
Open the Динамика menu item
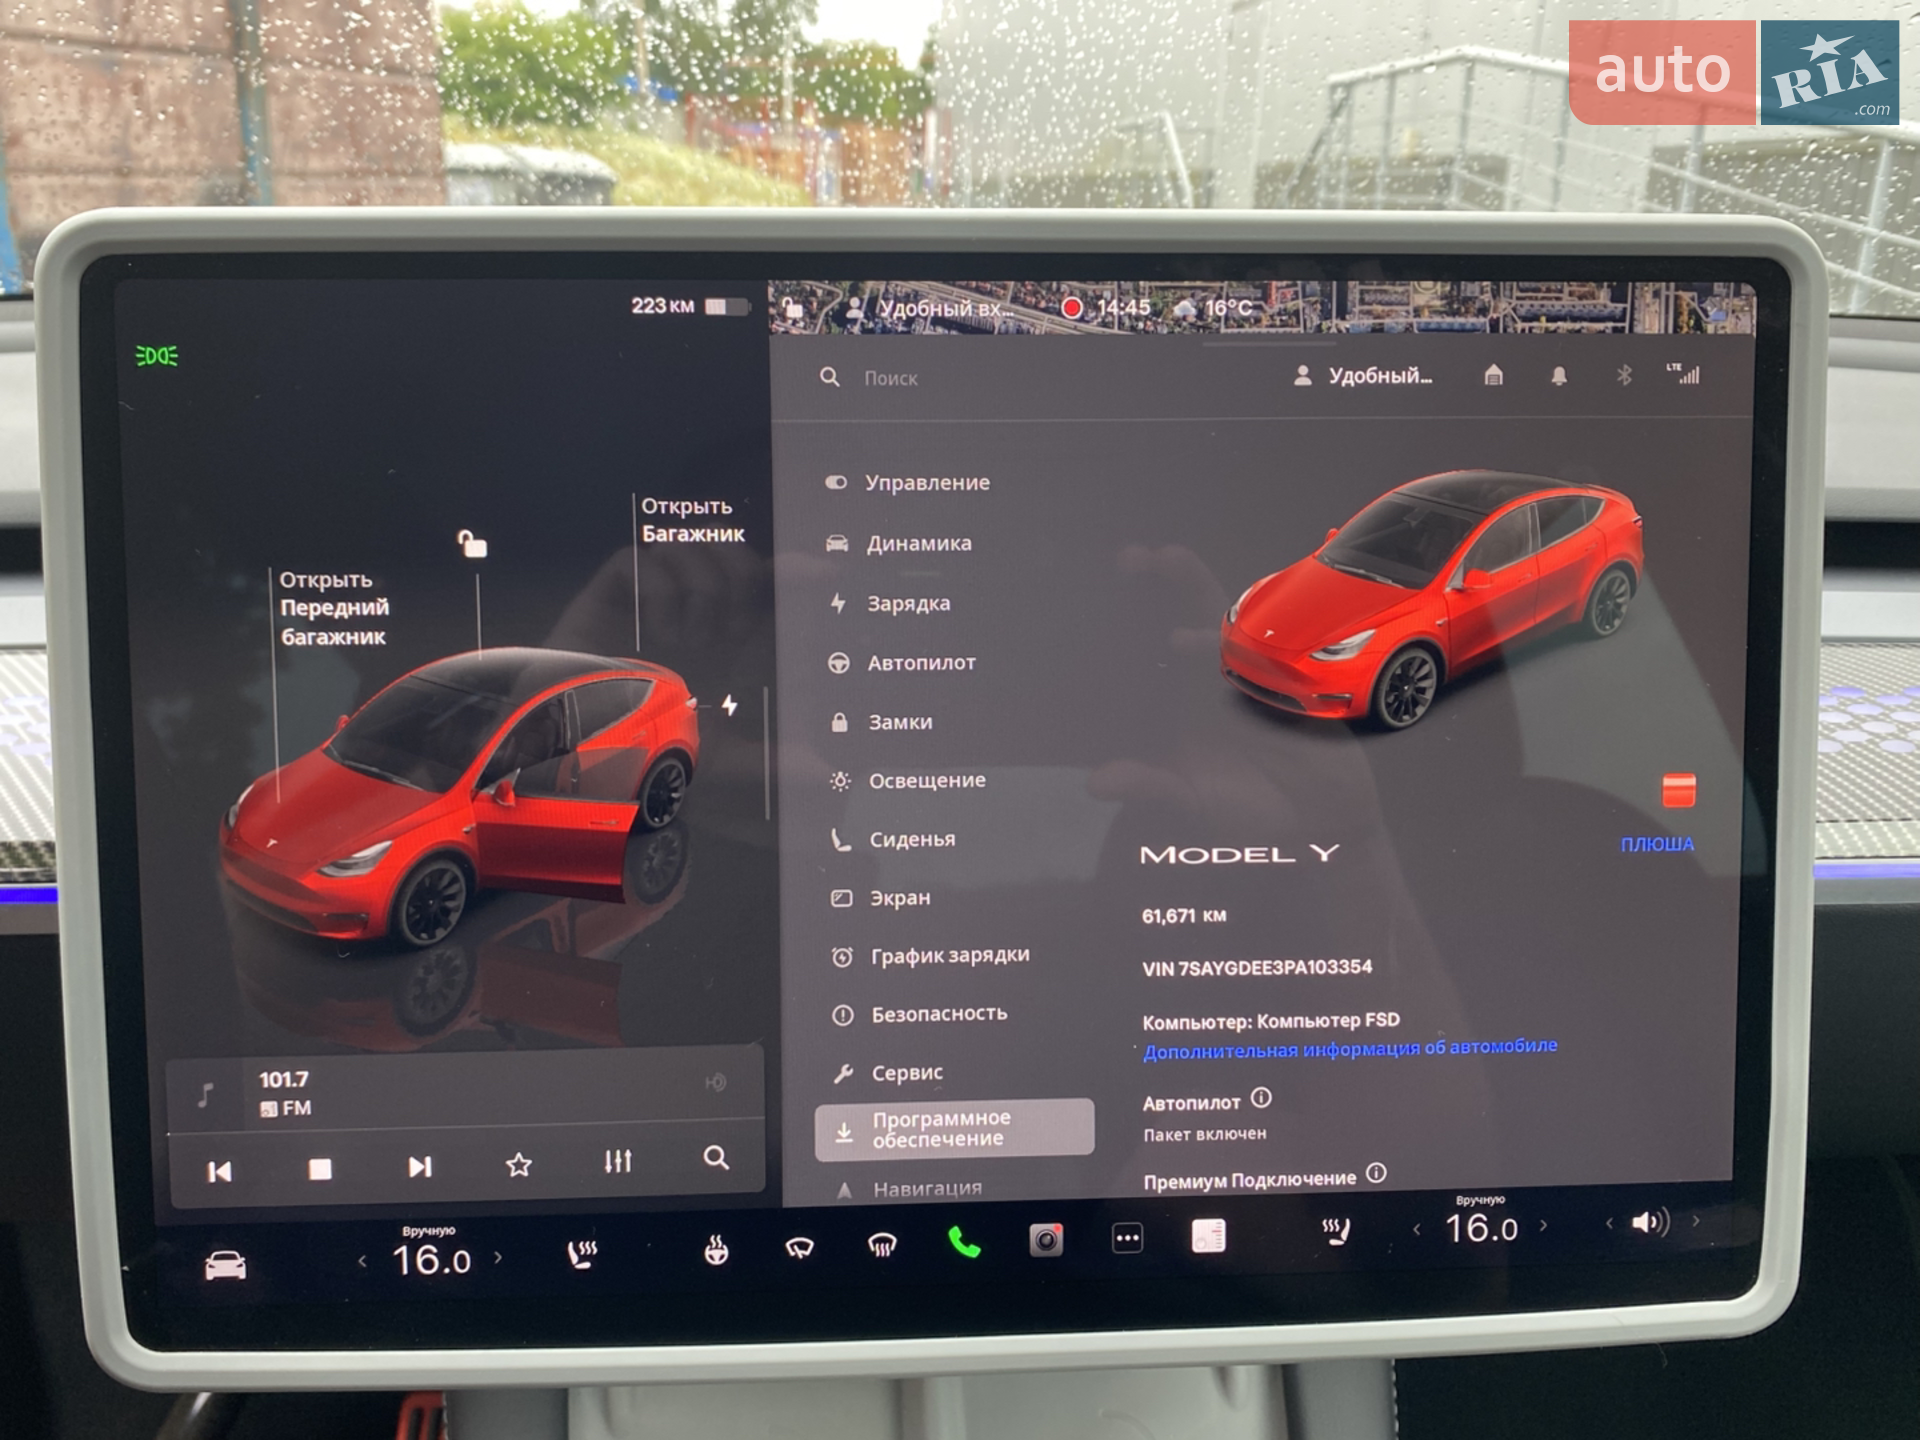(898, 543)
